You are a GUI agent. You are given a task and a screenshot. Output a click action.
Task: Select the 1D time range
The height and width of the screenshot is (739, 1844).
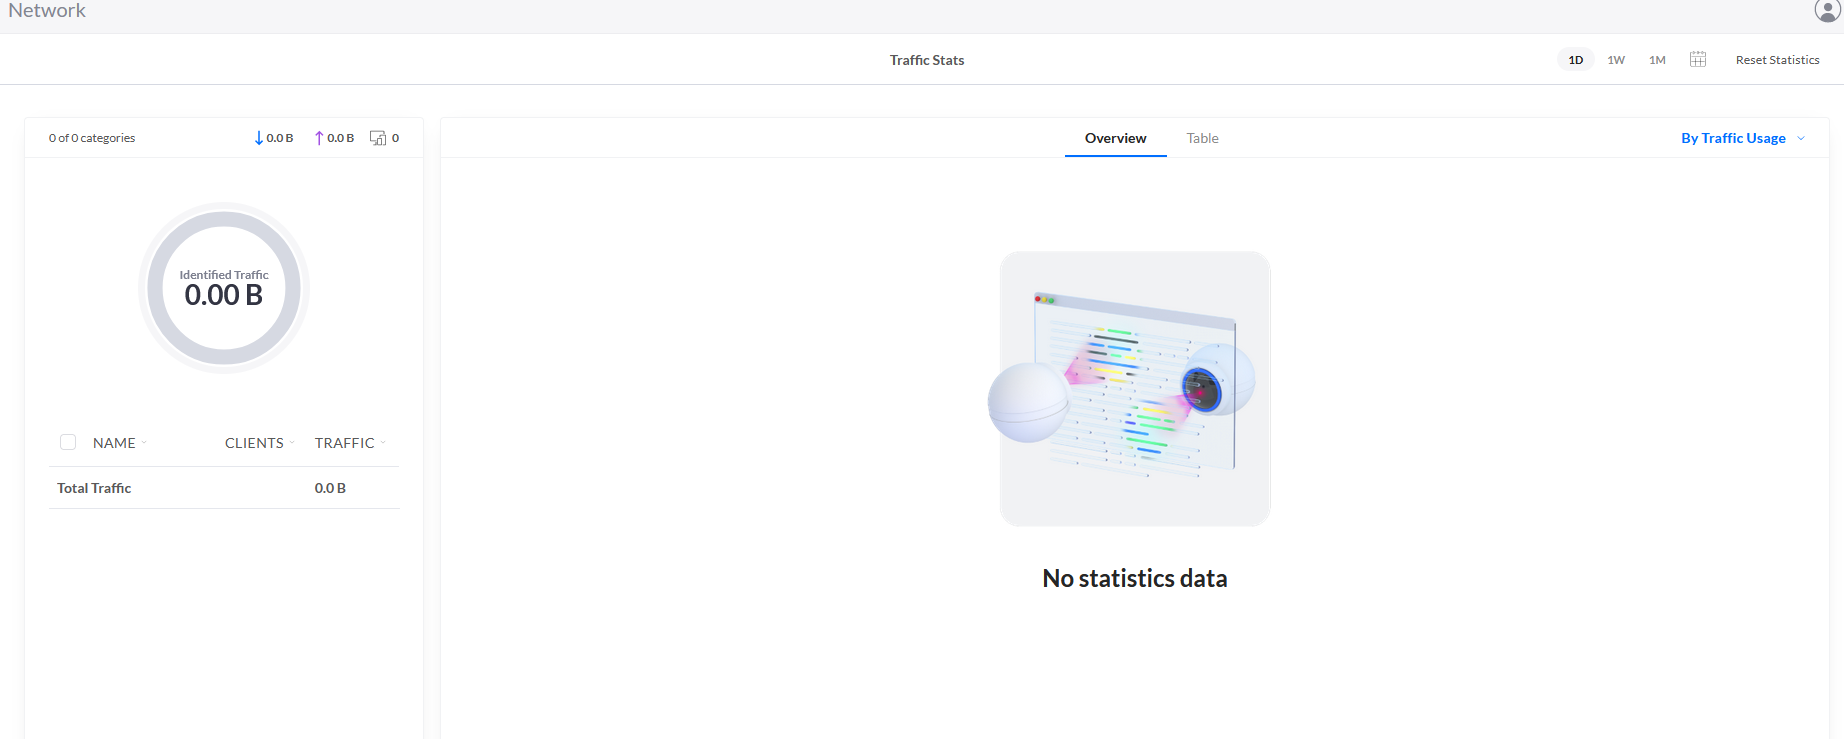1576,60
